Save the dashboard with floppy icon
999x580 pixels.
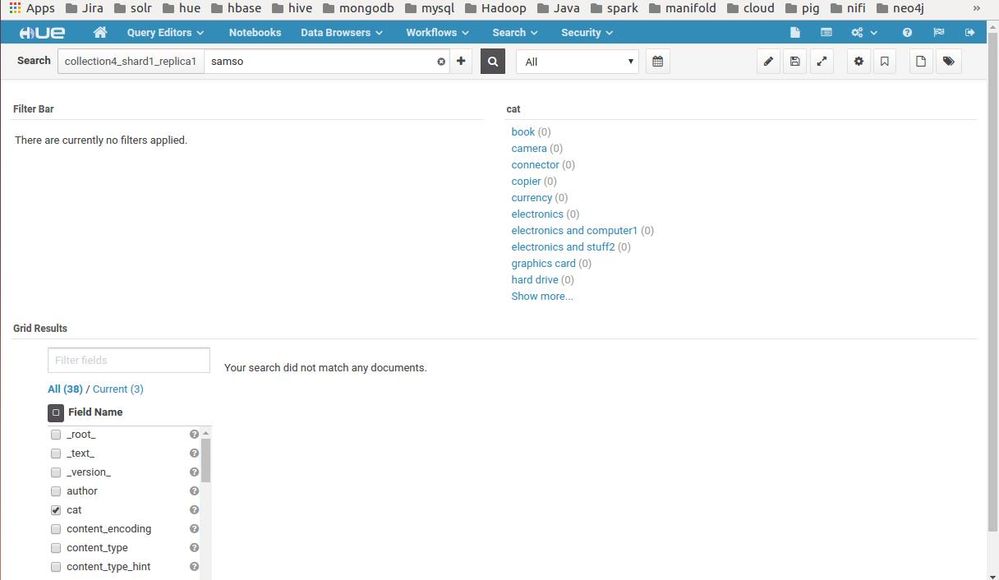(x=794, y=61)
